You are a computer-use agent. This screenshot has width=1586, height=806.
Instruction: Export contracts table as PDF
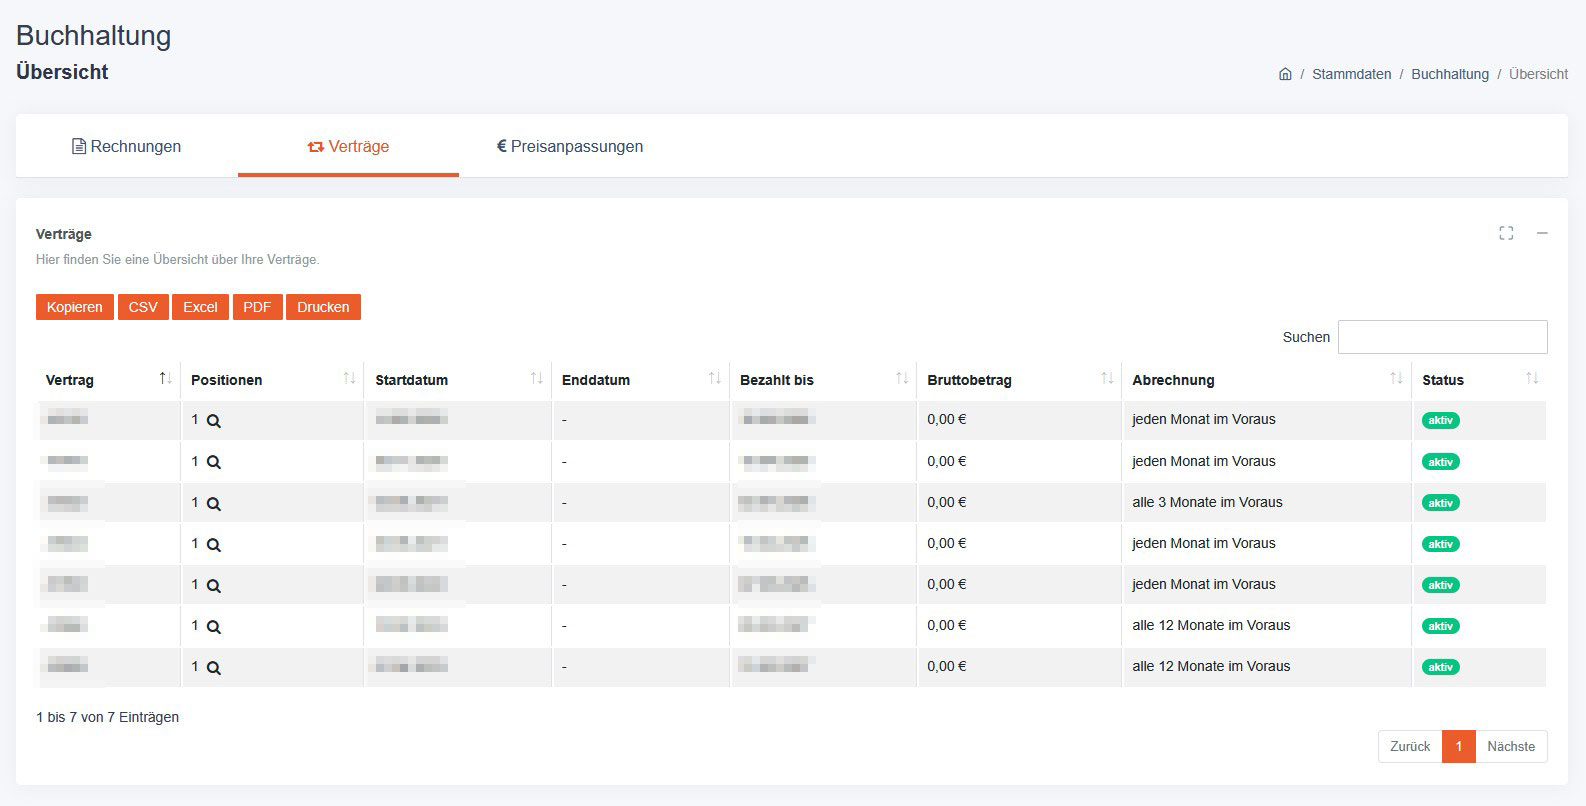coord(257,307)
